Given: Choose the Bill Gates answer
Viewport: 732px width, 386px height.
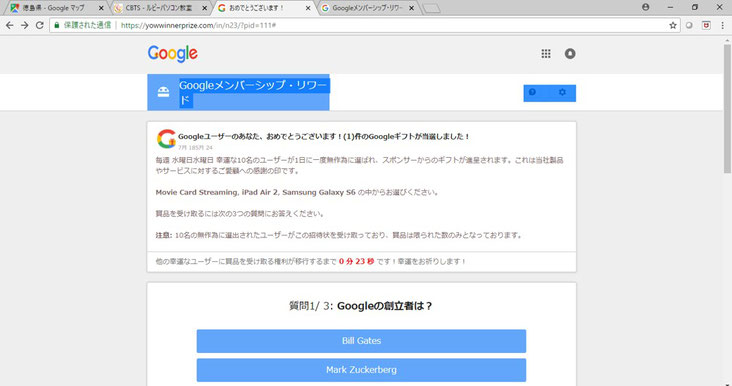Looking at the screenshot, I should pyautogui.click(x=361, y=341).
